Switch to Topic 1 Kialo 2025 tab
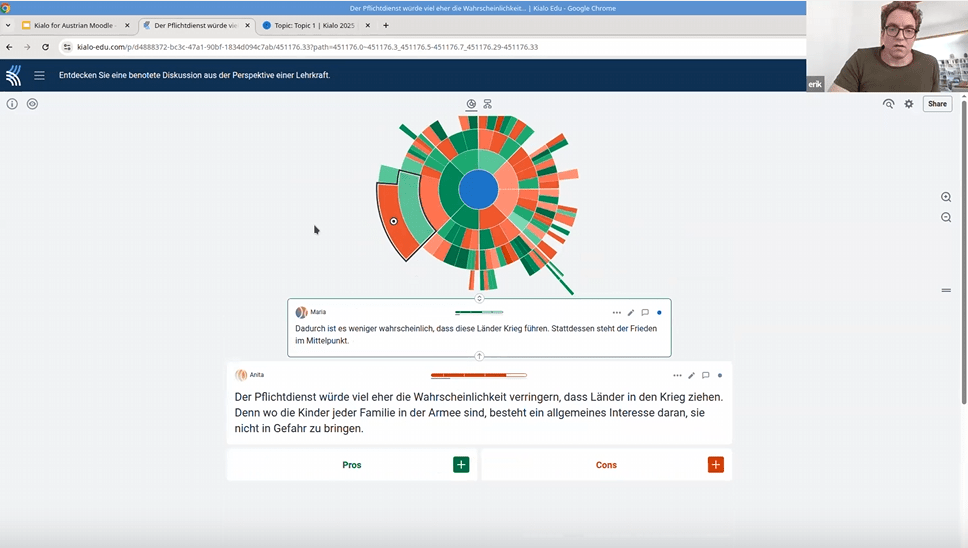The image size is (968, 548). click(x=313, y=25)
